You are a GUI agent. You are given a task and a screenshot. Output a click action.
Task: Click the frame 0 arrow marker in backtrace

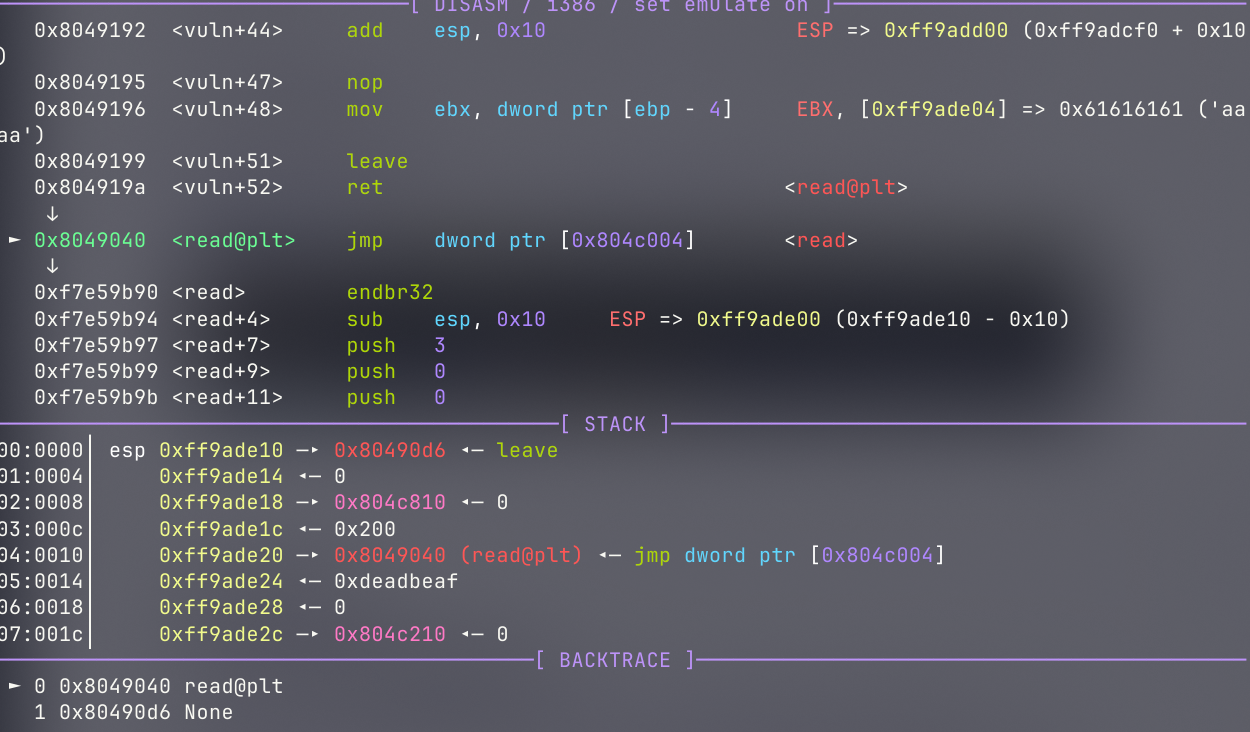click(x=14, y=686)
